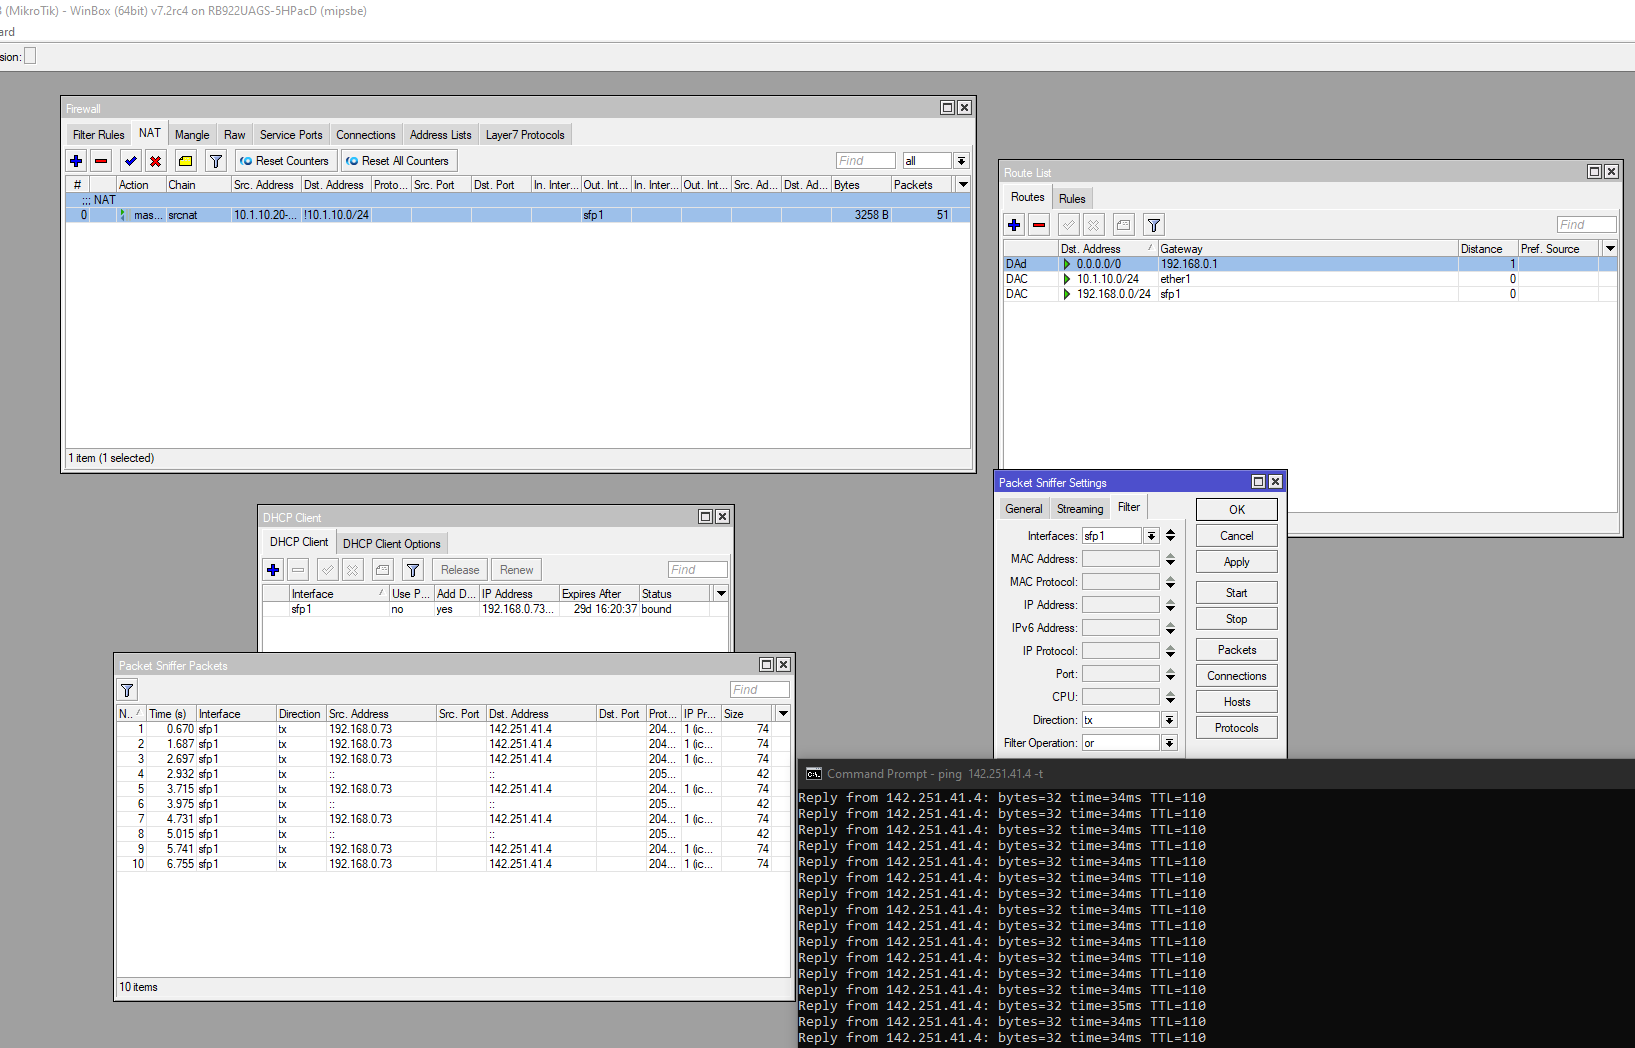Open Route List columns dropdown arrow
Image resolution: width=1635 pixels, height=1048 pixels.
[x=1610, y=249]
